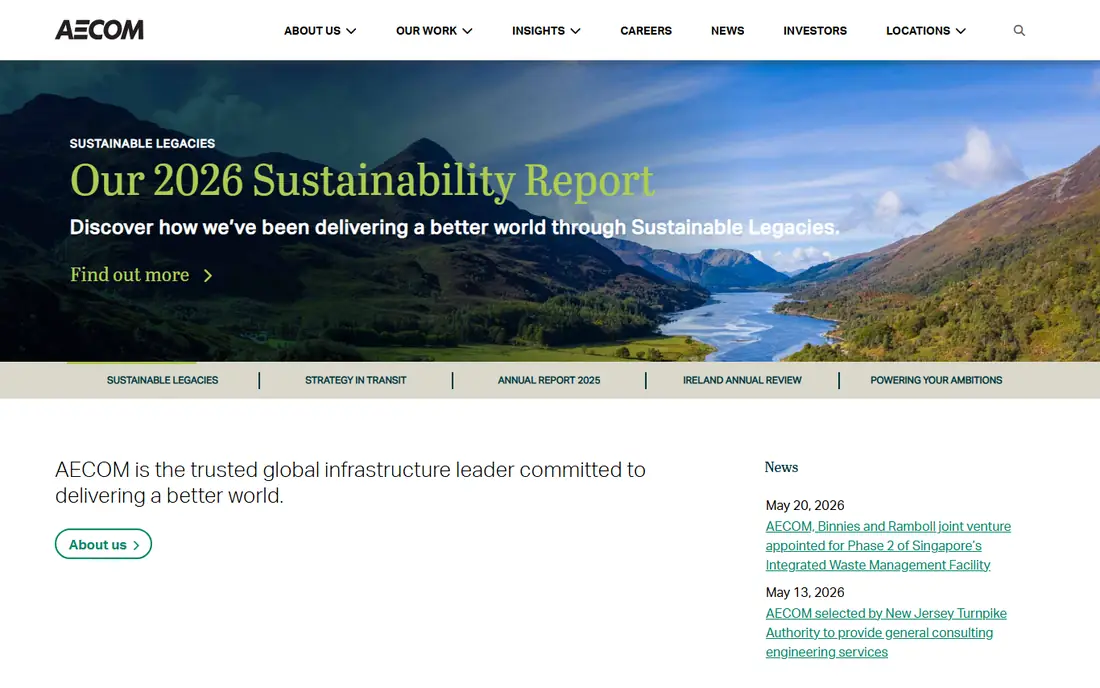This screenshot has height=688, width=1100.
Task: Expand the Our Work dropdown menu
Action: (434, 31)
